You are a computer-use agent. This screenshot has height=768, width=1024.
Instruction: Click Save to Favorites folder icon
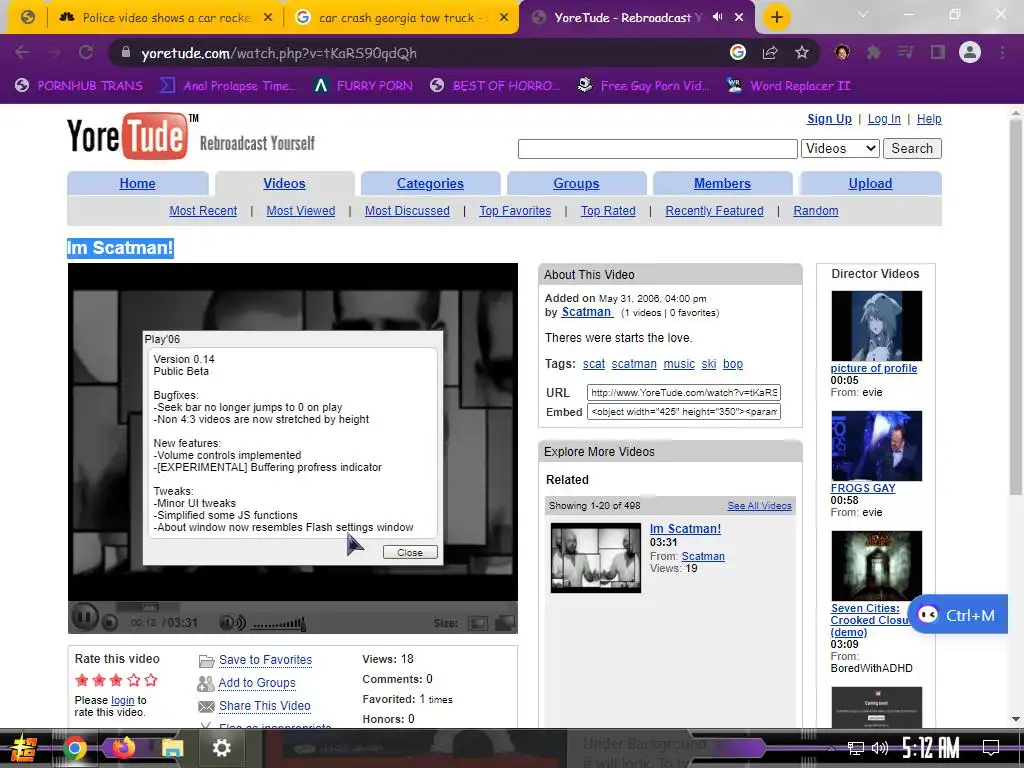pos(206,661)
